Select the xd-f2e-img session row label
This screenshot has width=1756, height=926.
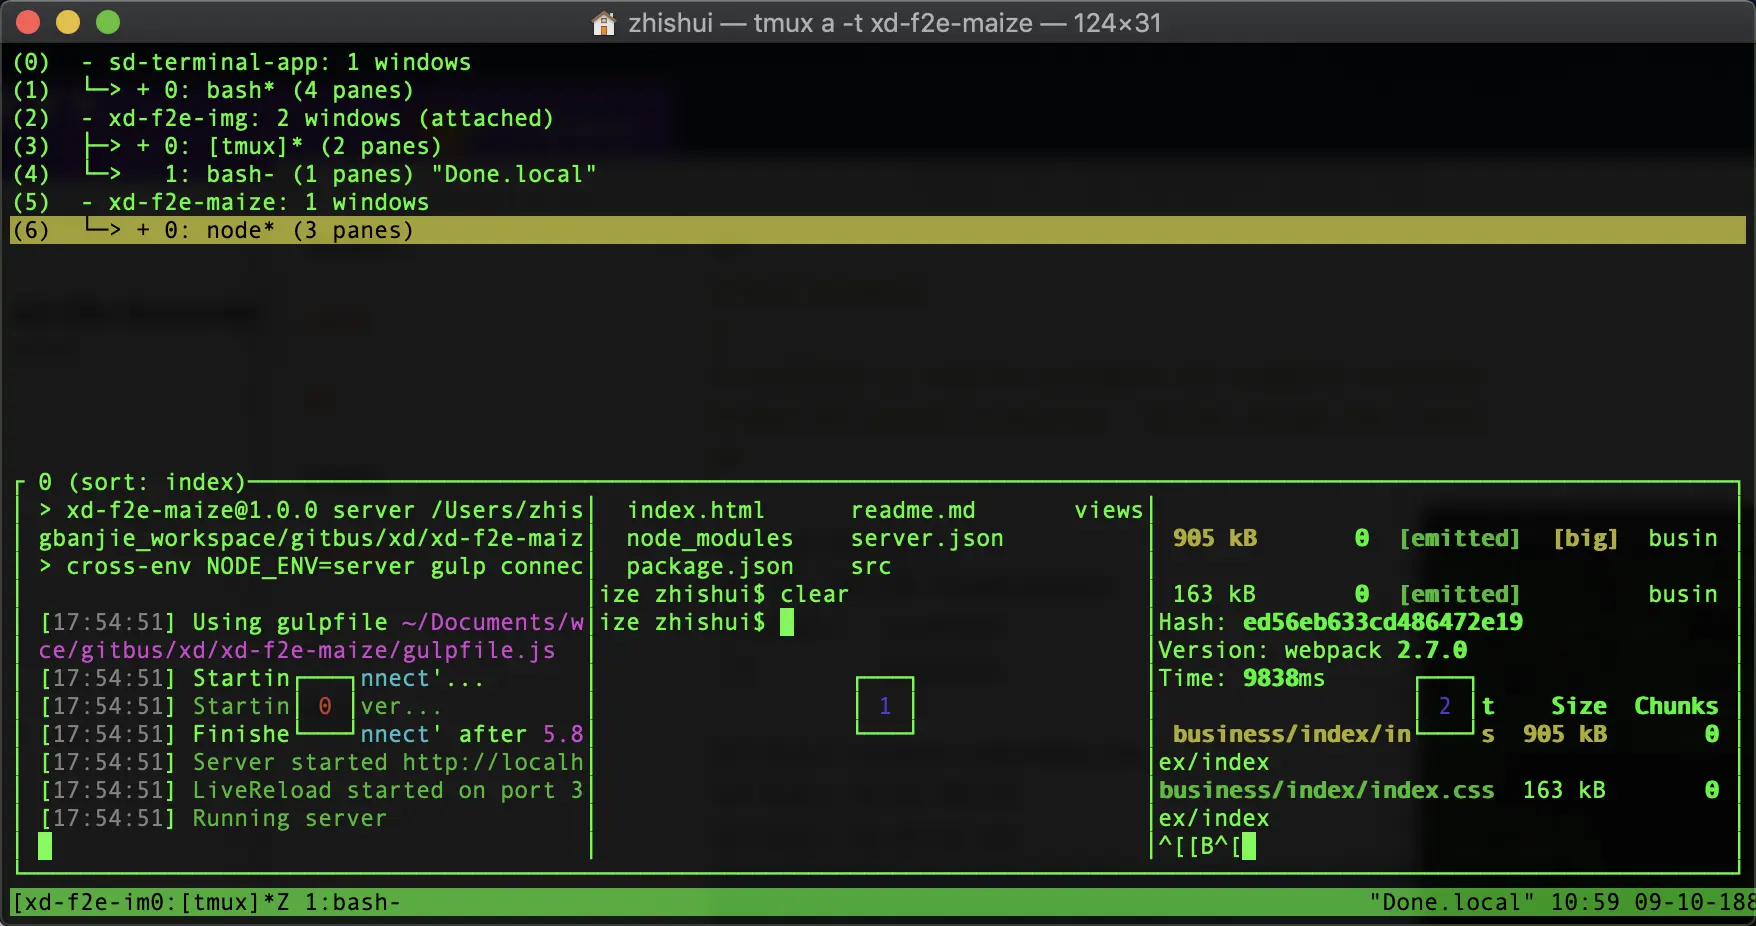point(331,118)
